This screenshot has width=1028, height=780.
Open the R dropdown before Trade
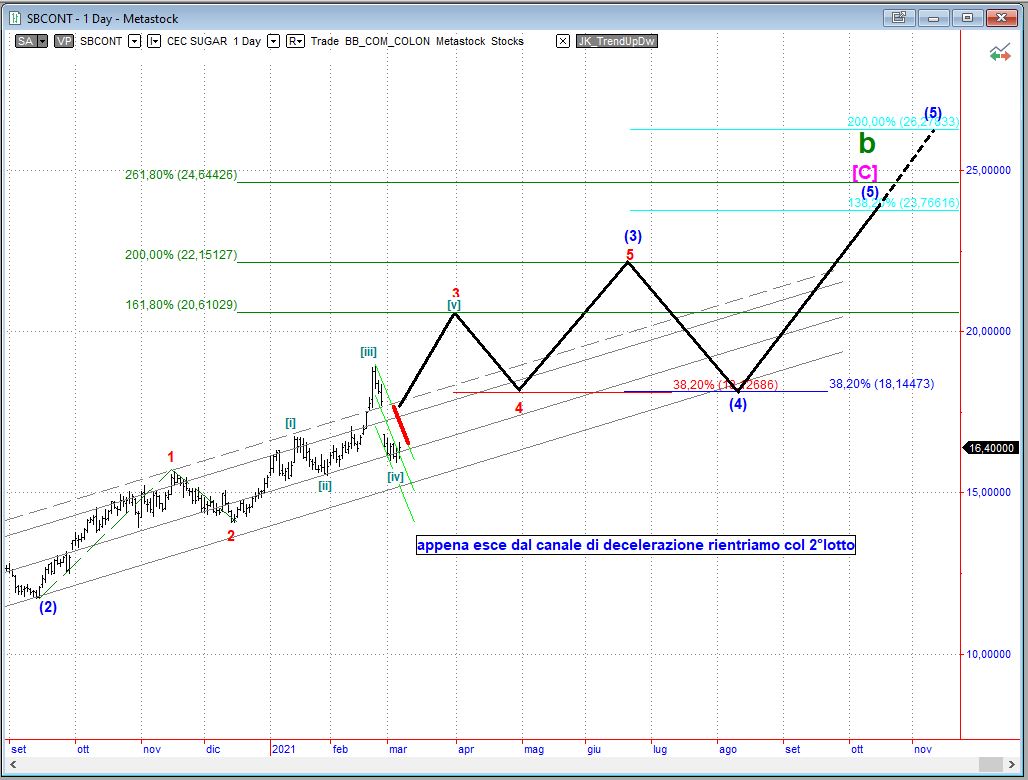click(296, 41)
